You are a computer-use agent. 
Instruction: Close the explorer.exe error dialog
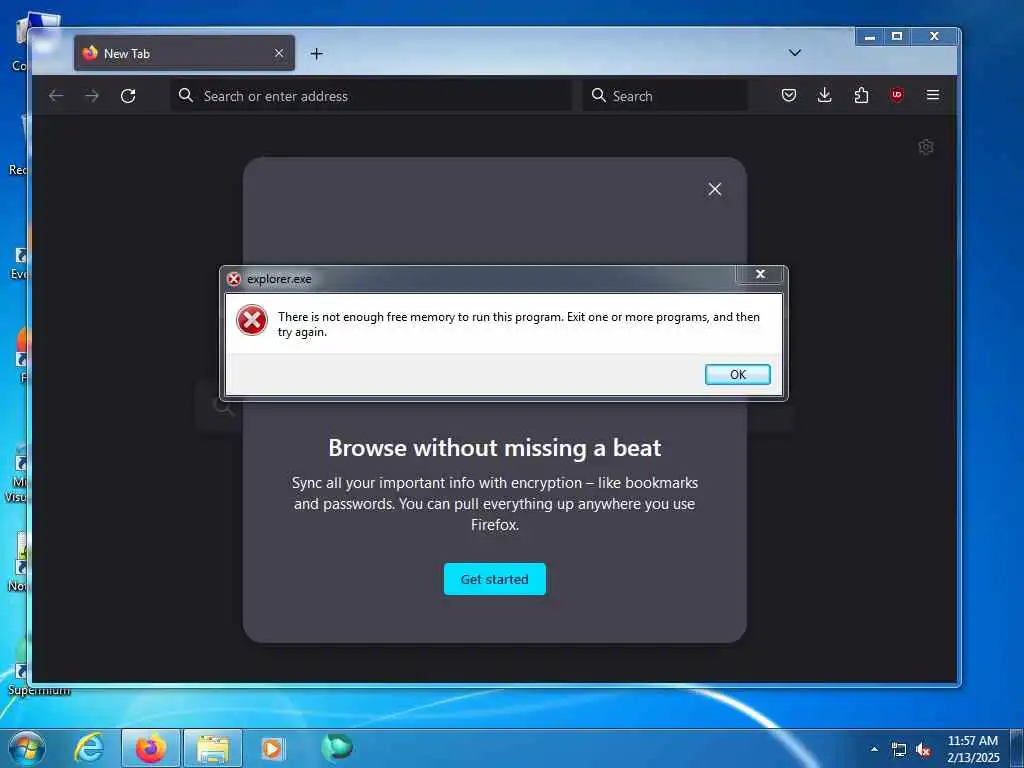[760, 274]
